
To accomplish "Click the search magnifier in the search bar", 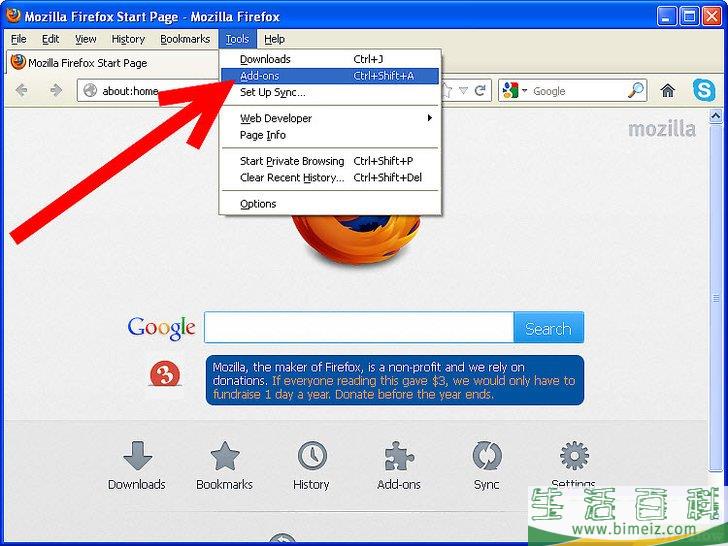I will [636, 90].
